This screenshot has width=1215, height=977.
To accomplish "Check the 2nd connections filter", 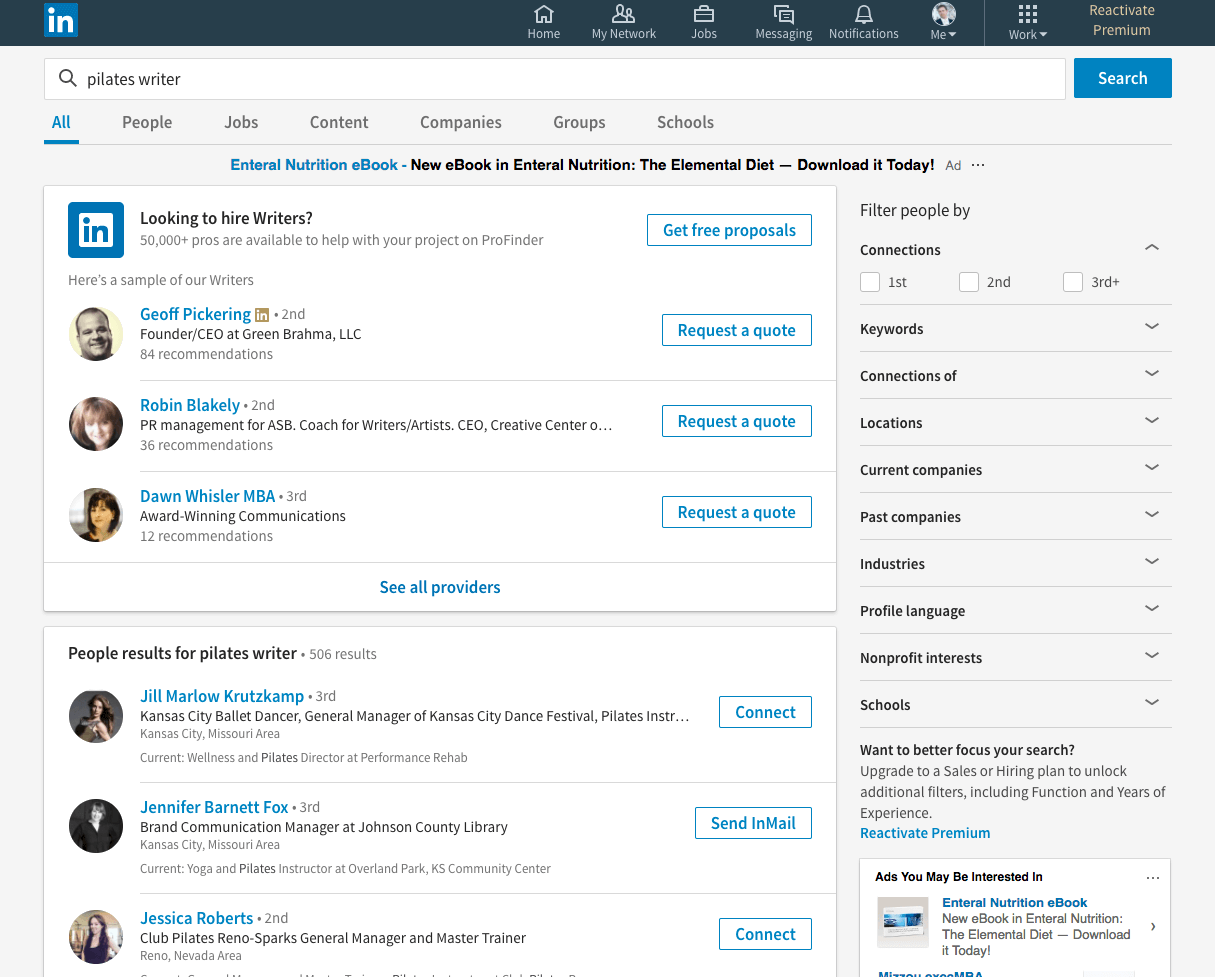I will coord(969,282).
